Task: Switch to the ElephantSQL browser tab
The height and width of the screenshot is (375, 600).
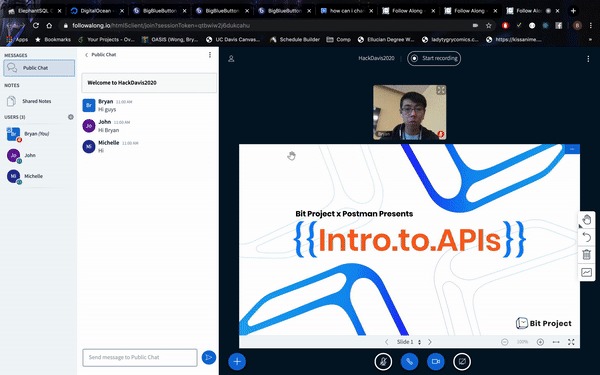Action: point(34,11)
